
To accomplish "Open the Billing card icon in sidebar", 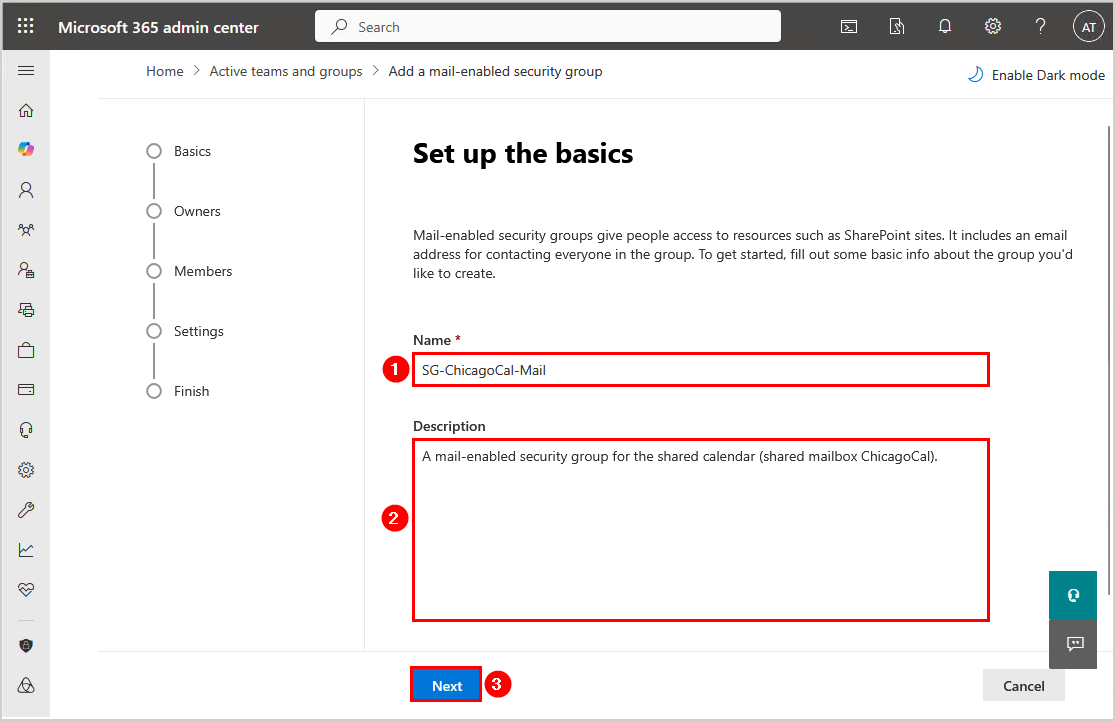I will (x=26, y=389).
